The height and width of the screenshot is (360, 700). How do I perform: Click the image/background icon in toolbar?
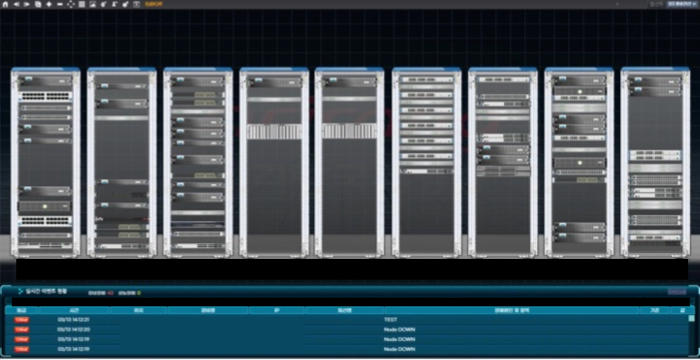coord(92,4)
